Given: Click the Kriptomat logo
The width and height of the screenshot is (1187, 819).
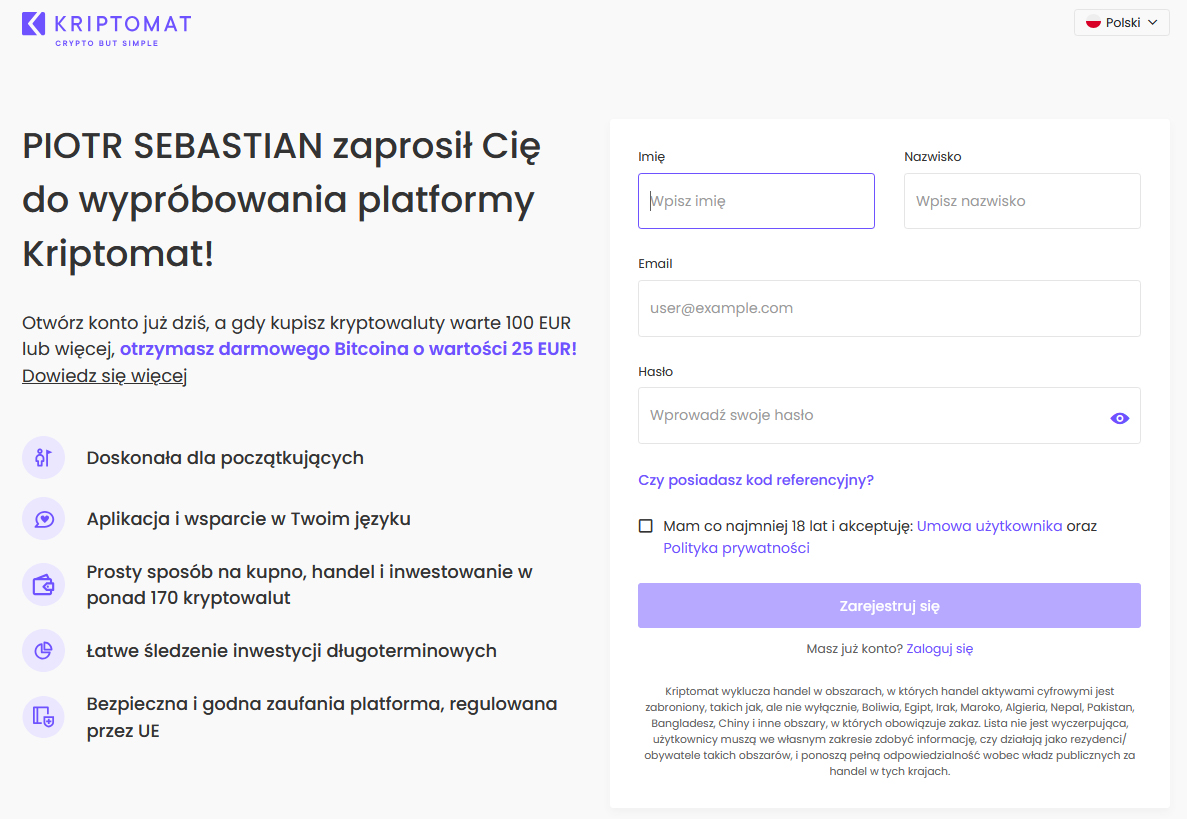Looking at the screenshot, I should pyautogui.click(x=105, y=28).
